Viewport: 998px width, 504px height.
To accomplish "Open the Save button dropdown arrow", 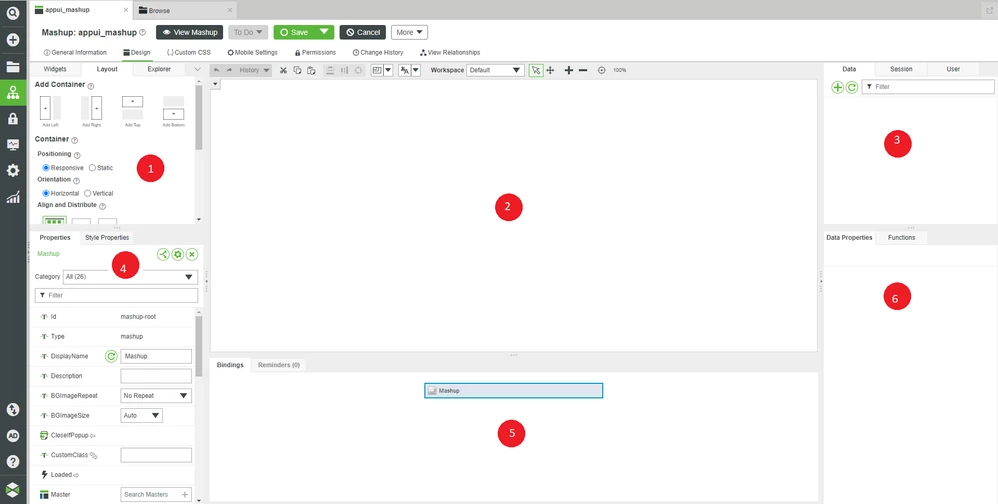I will click(325, 32).
